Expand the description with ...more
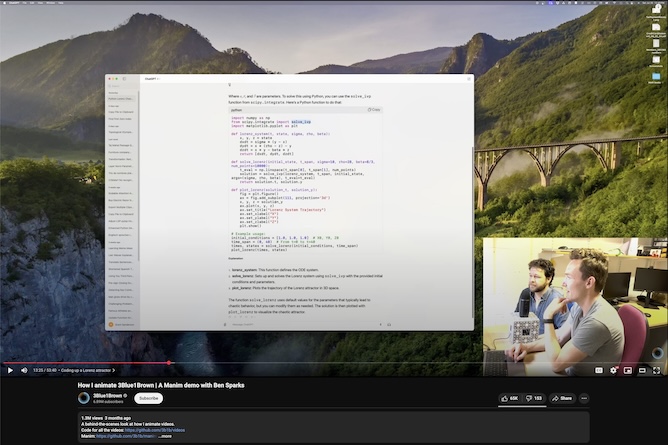Viewport: 668px width, 445px height. pyautogui.click(x=166, y=437)
